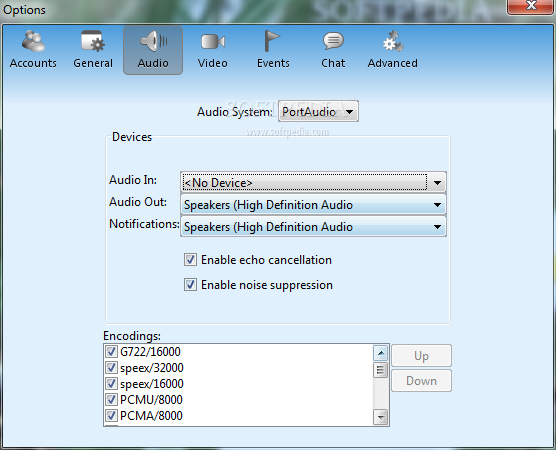Switch to the Advanced tab label
This screenshot has width=556, height=450.
393,63
